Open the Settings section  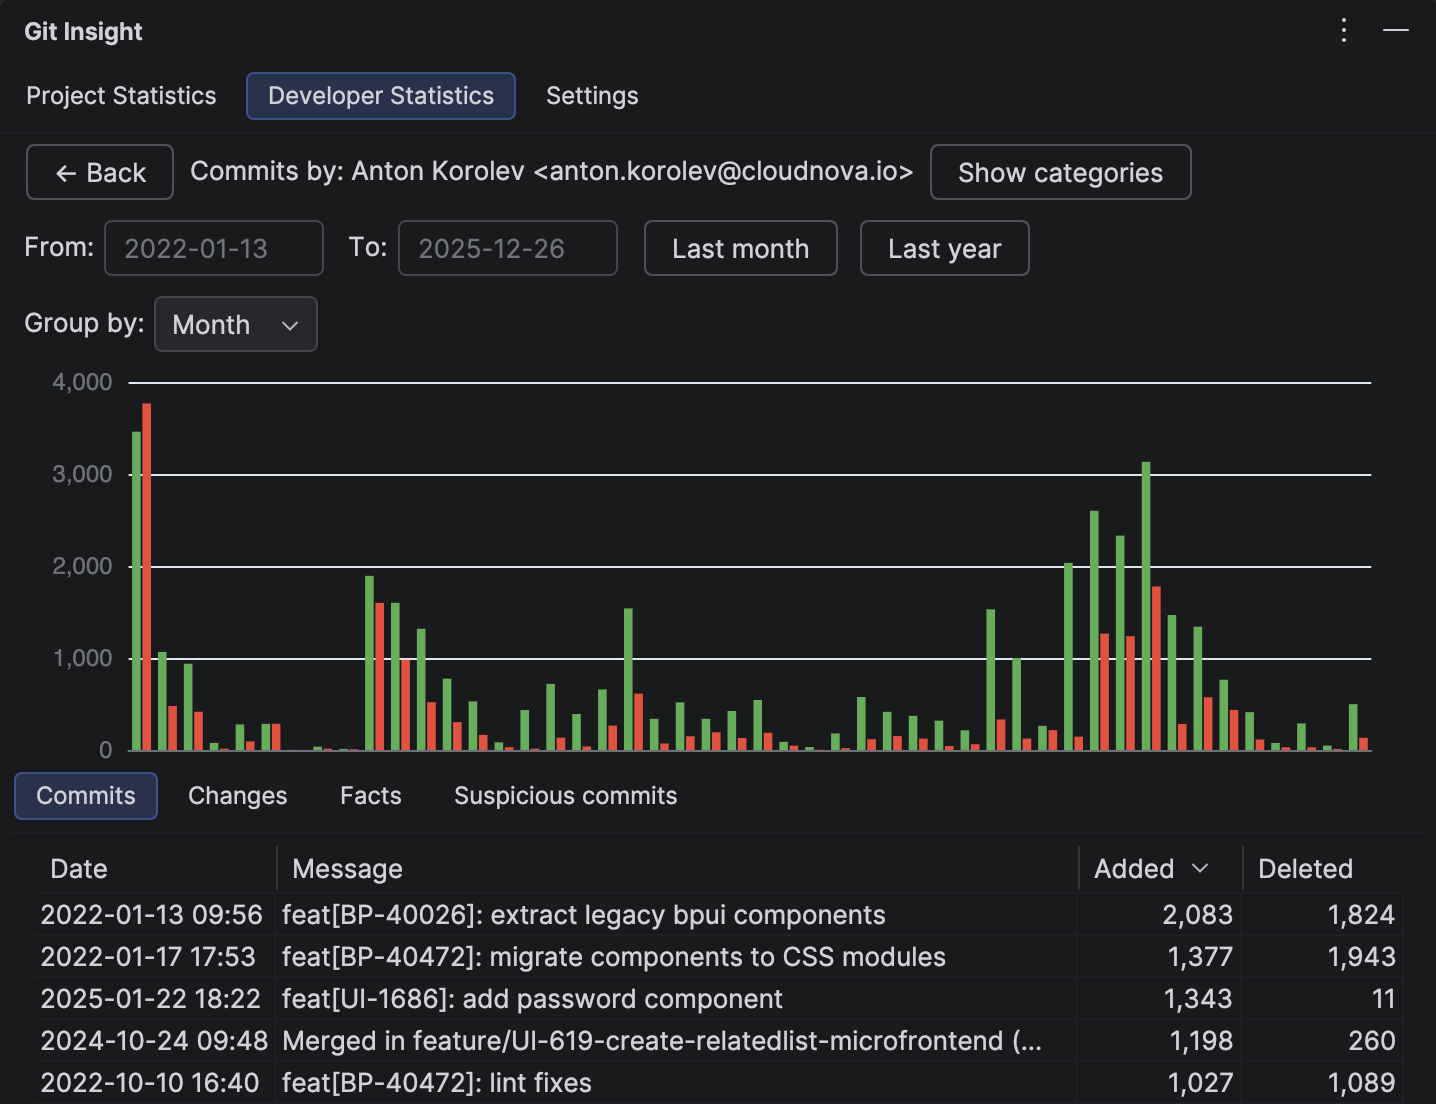(x=591, y=95)
